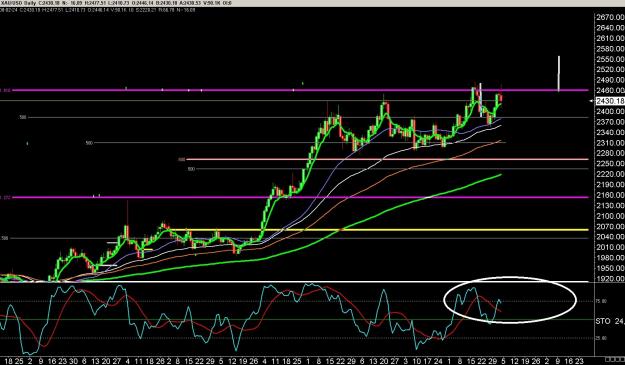Select the pink horizontal line
Viewport: 625px width, 365px height.
pyautogui.click(x=387, y=159)
